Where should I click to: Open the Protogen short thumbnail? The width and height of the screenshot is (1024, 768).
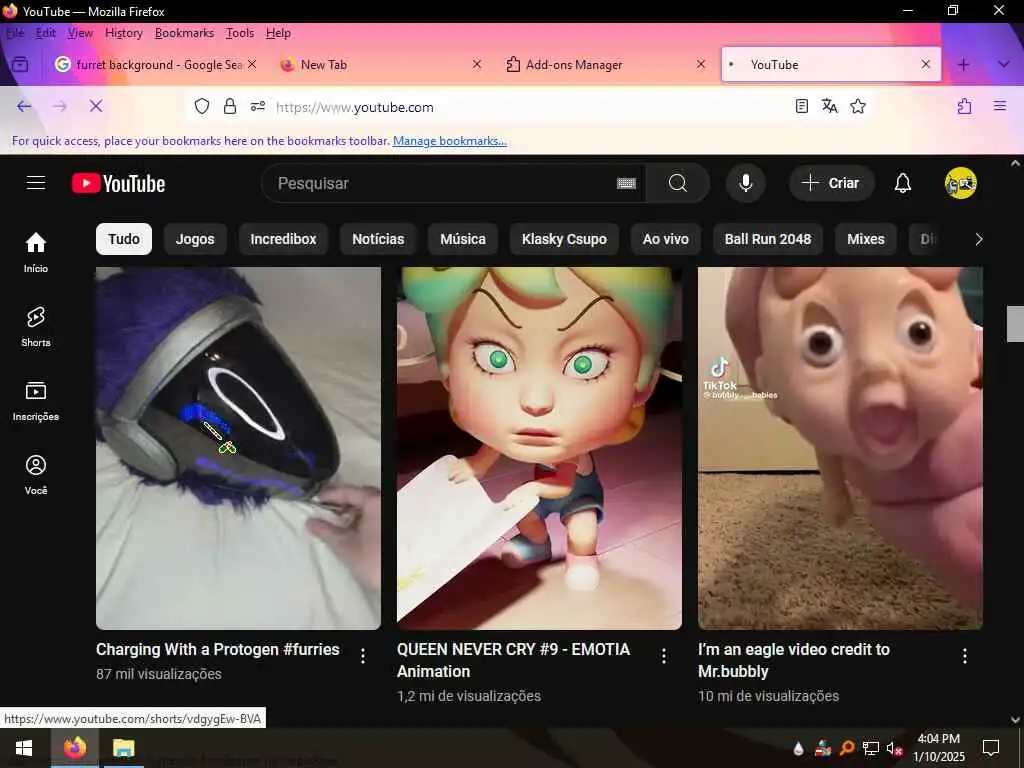(x=238, y=448)
